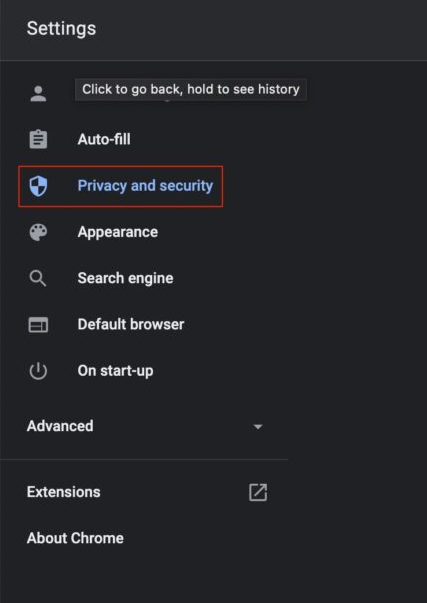Click the person profile icon
The width and height of the screenshot is (427, 603).
pyautogui.click(x=38, y=93)
